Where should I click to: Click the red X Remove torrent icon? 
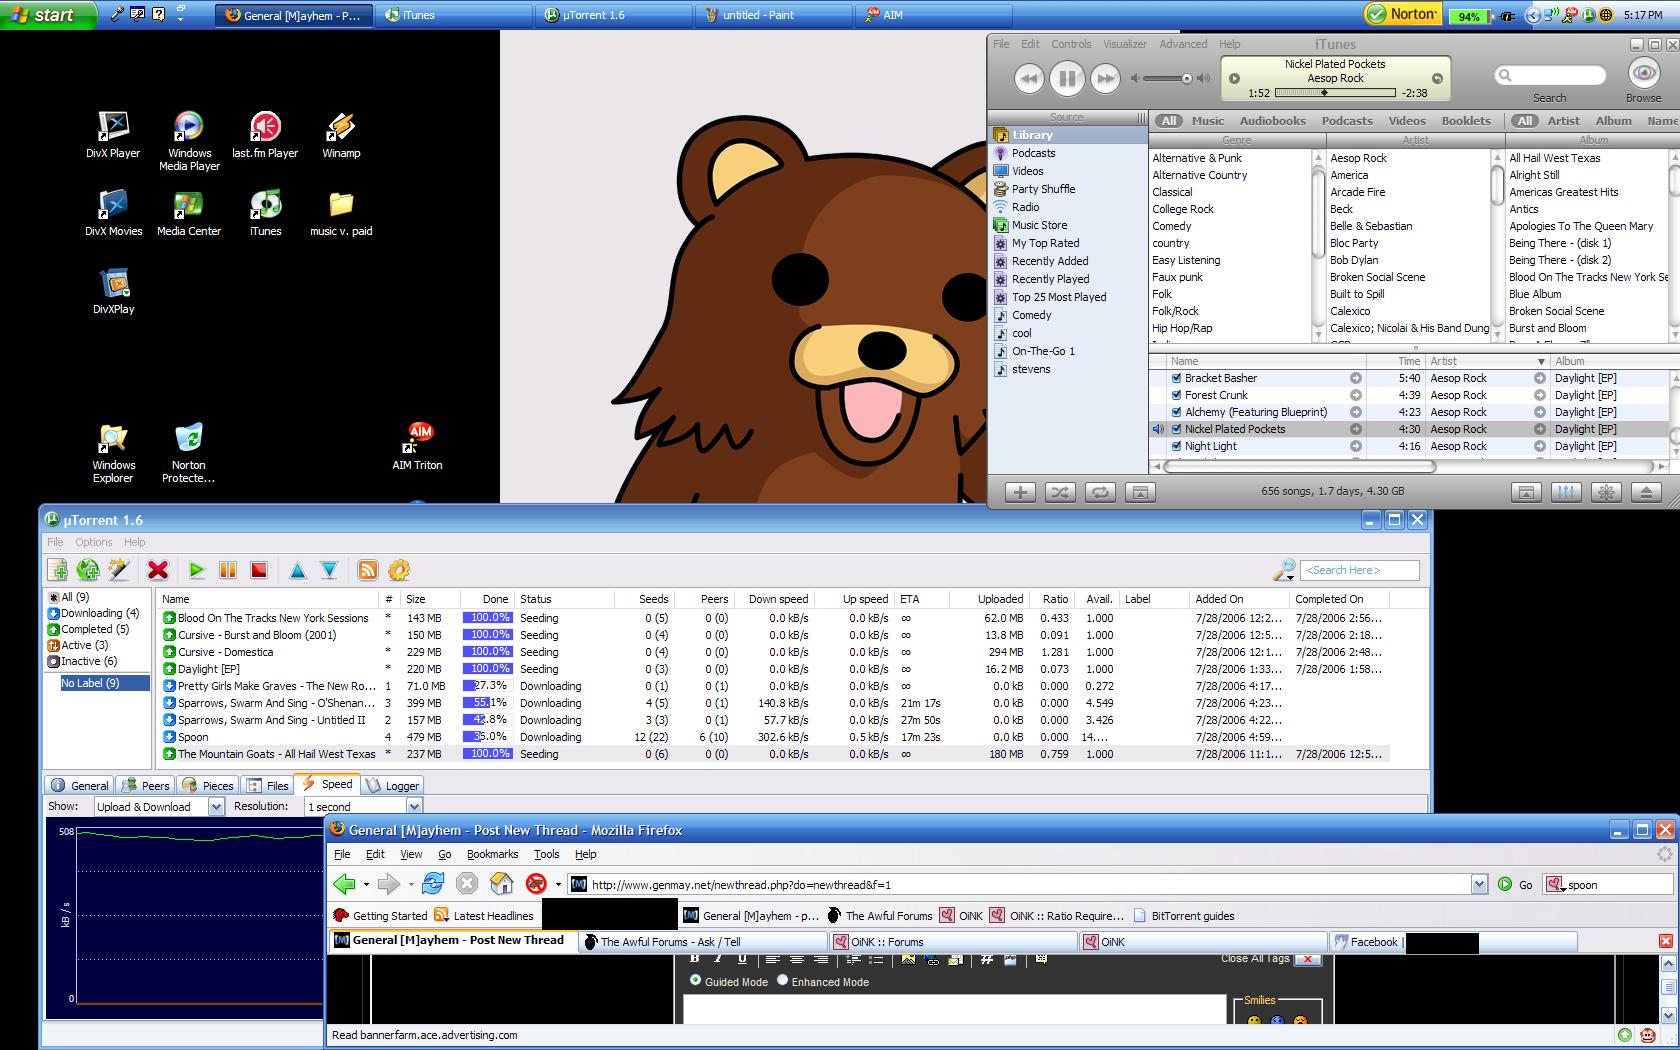(x=158, y=570)
